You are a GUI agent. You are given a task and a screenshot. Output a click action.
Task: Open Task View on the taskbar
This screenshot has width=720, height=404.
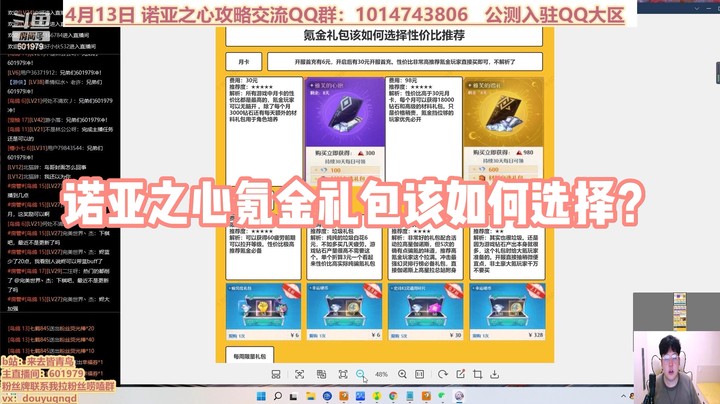point(294,396)
